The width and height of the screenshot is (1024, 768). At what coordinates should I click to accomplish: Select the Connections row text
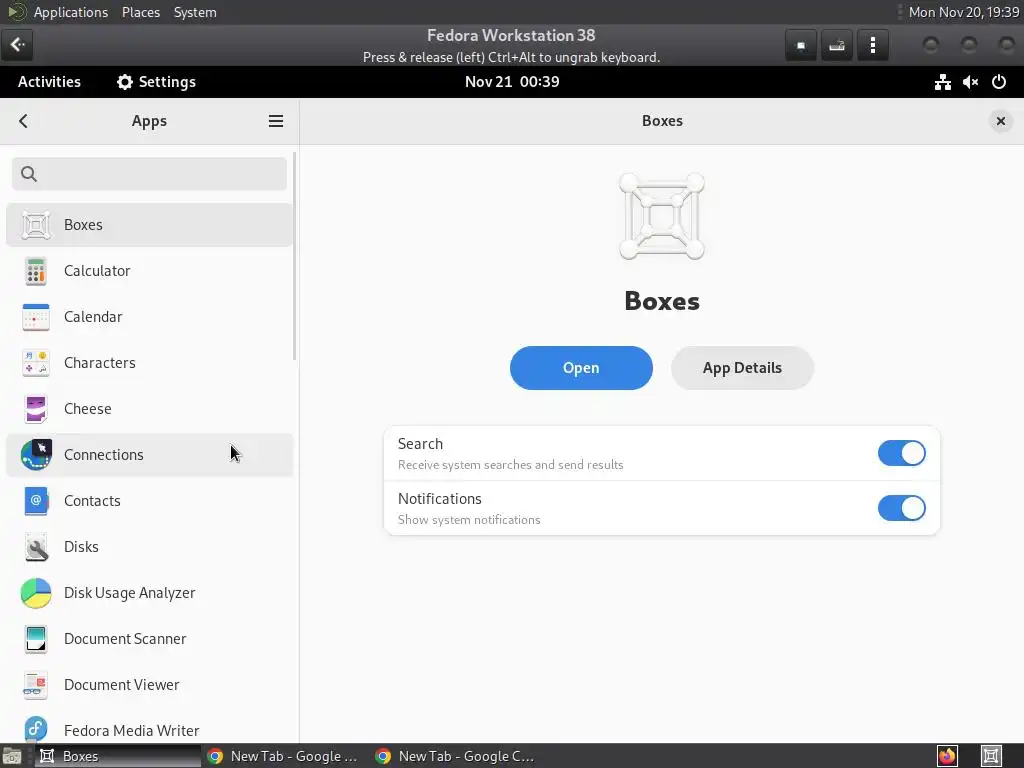[104, 455]
